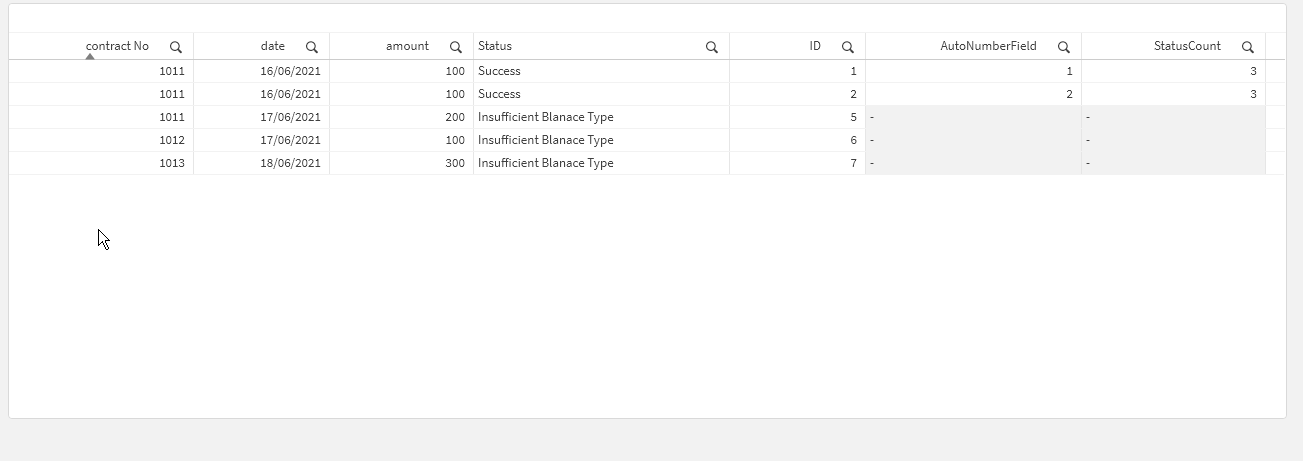Screen dimensions: 1303x461
Task: Select amount 200 cell
Action: pos(455,117)
